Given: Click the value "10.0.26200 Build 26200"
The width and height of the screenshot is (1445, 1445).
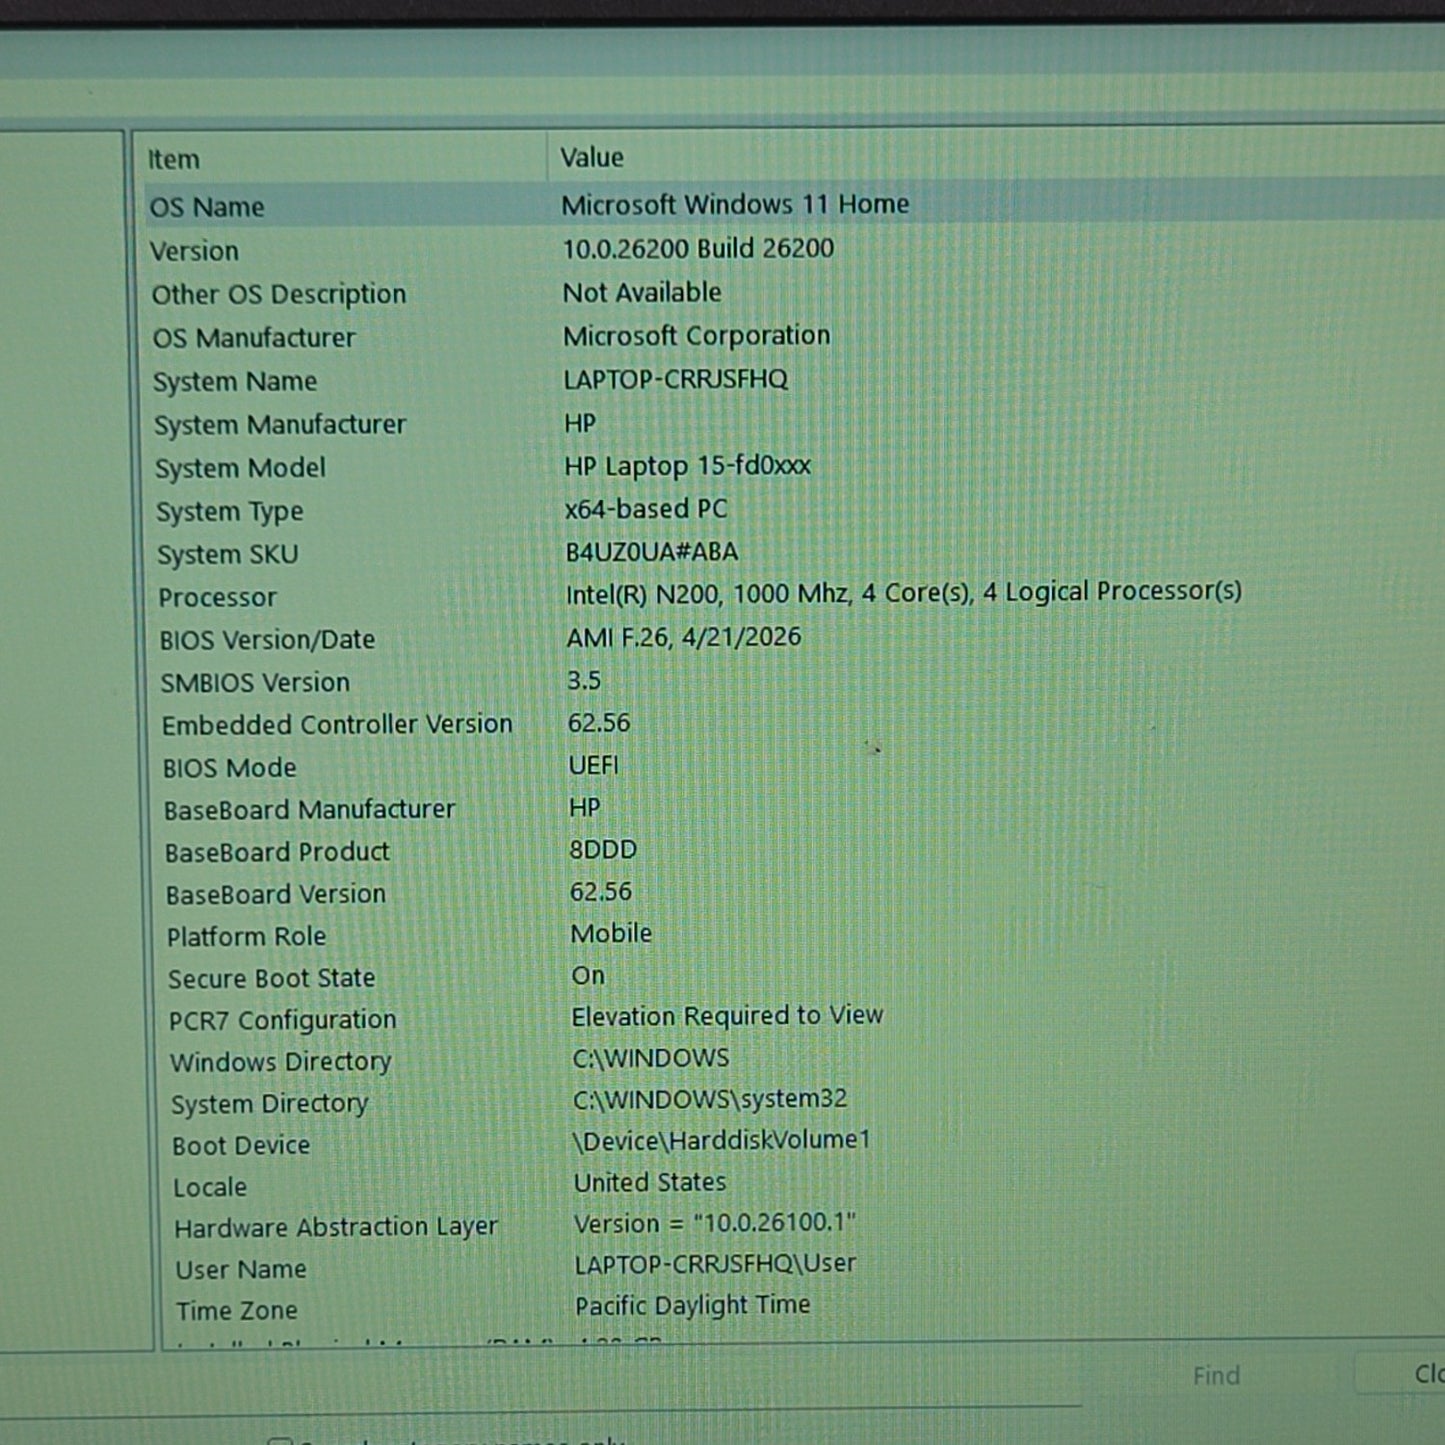Looking at the screenshot, I should click(698, 248).
